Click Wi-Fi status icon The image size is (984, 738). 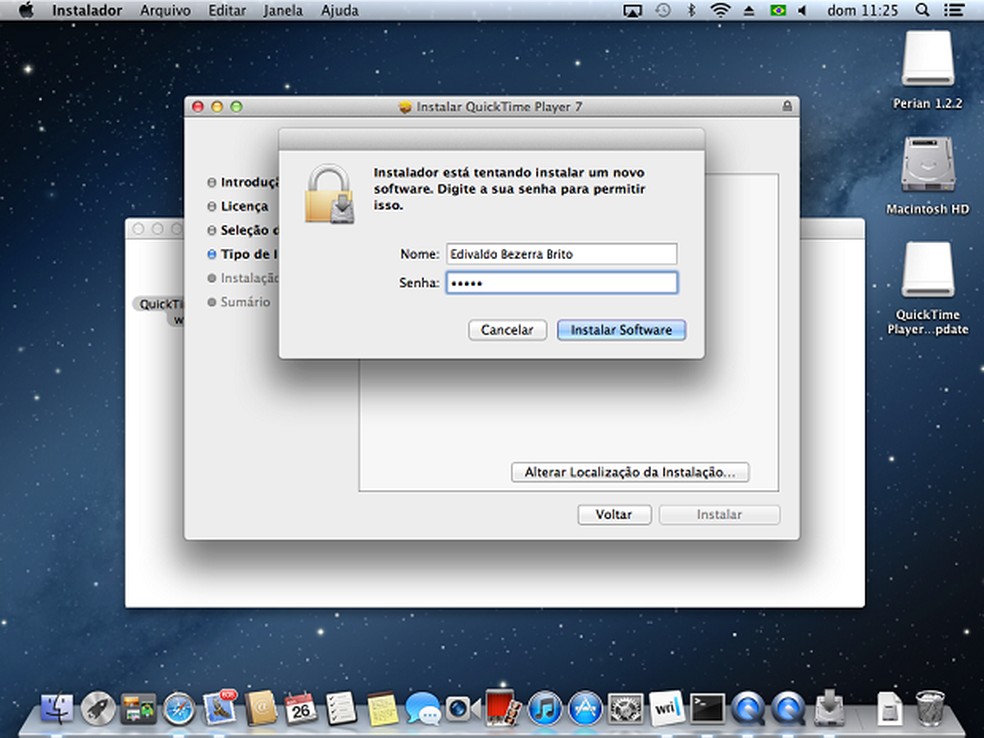click(720, 10)
